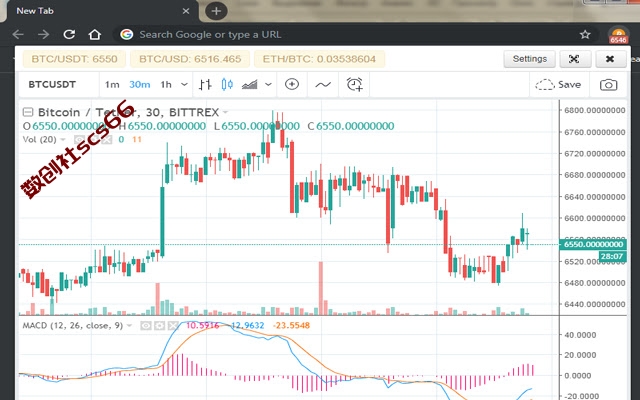The height and width of the screenshot is (400, 640).
Task: Click the BTC/USD: 6516.465 ticker
Action: click(190, 59)
